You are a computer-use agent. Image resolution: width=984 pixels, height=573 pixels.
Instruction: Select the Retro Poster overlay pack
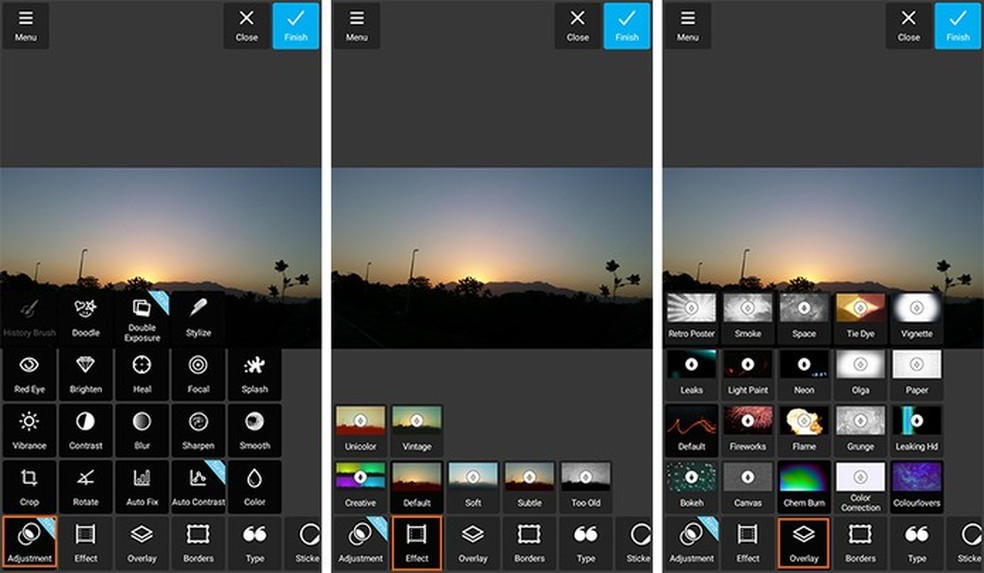[x=691, y=318]
